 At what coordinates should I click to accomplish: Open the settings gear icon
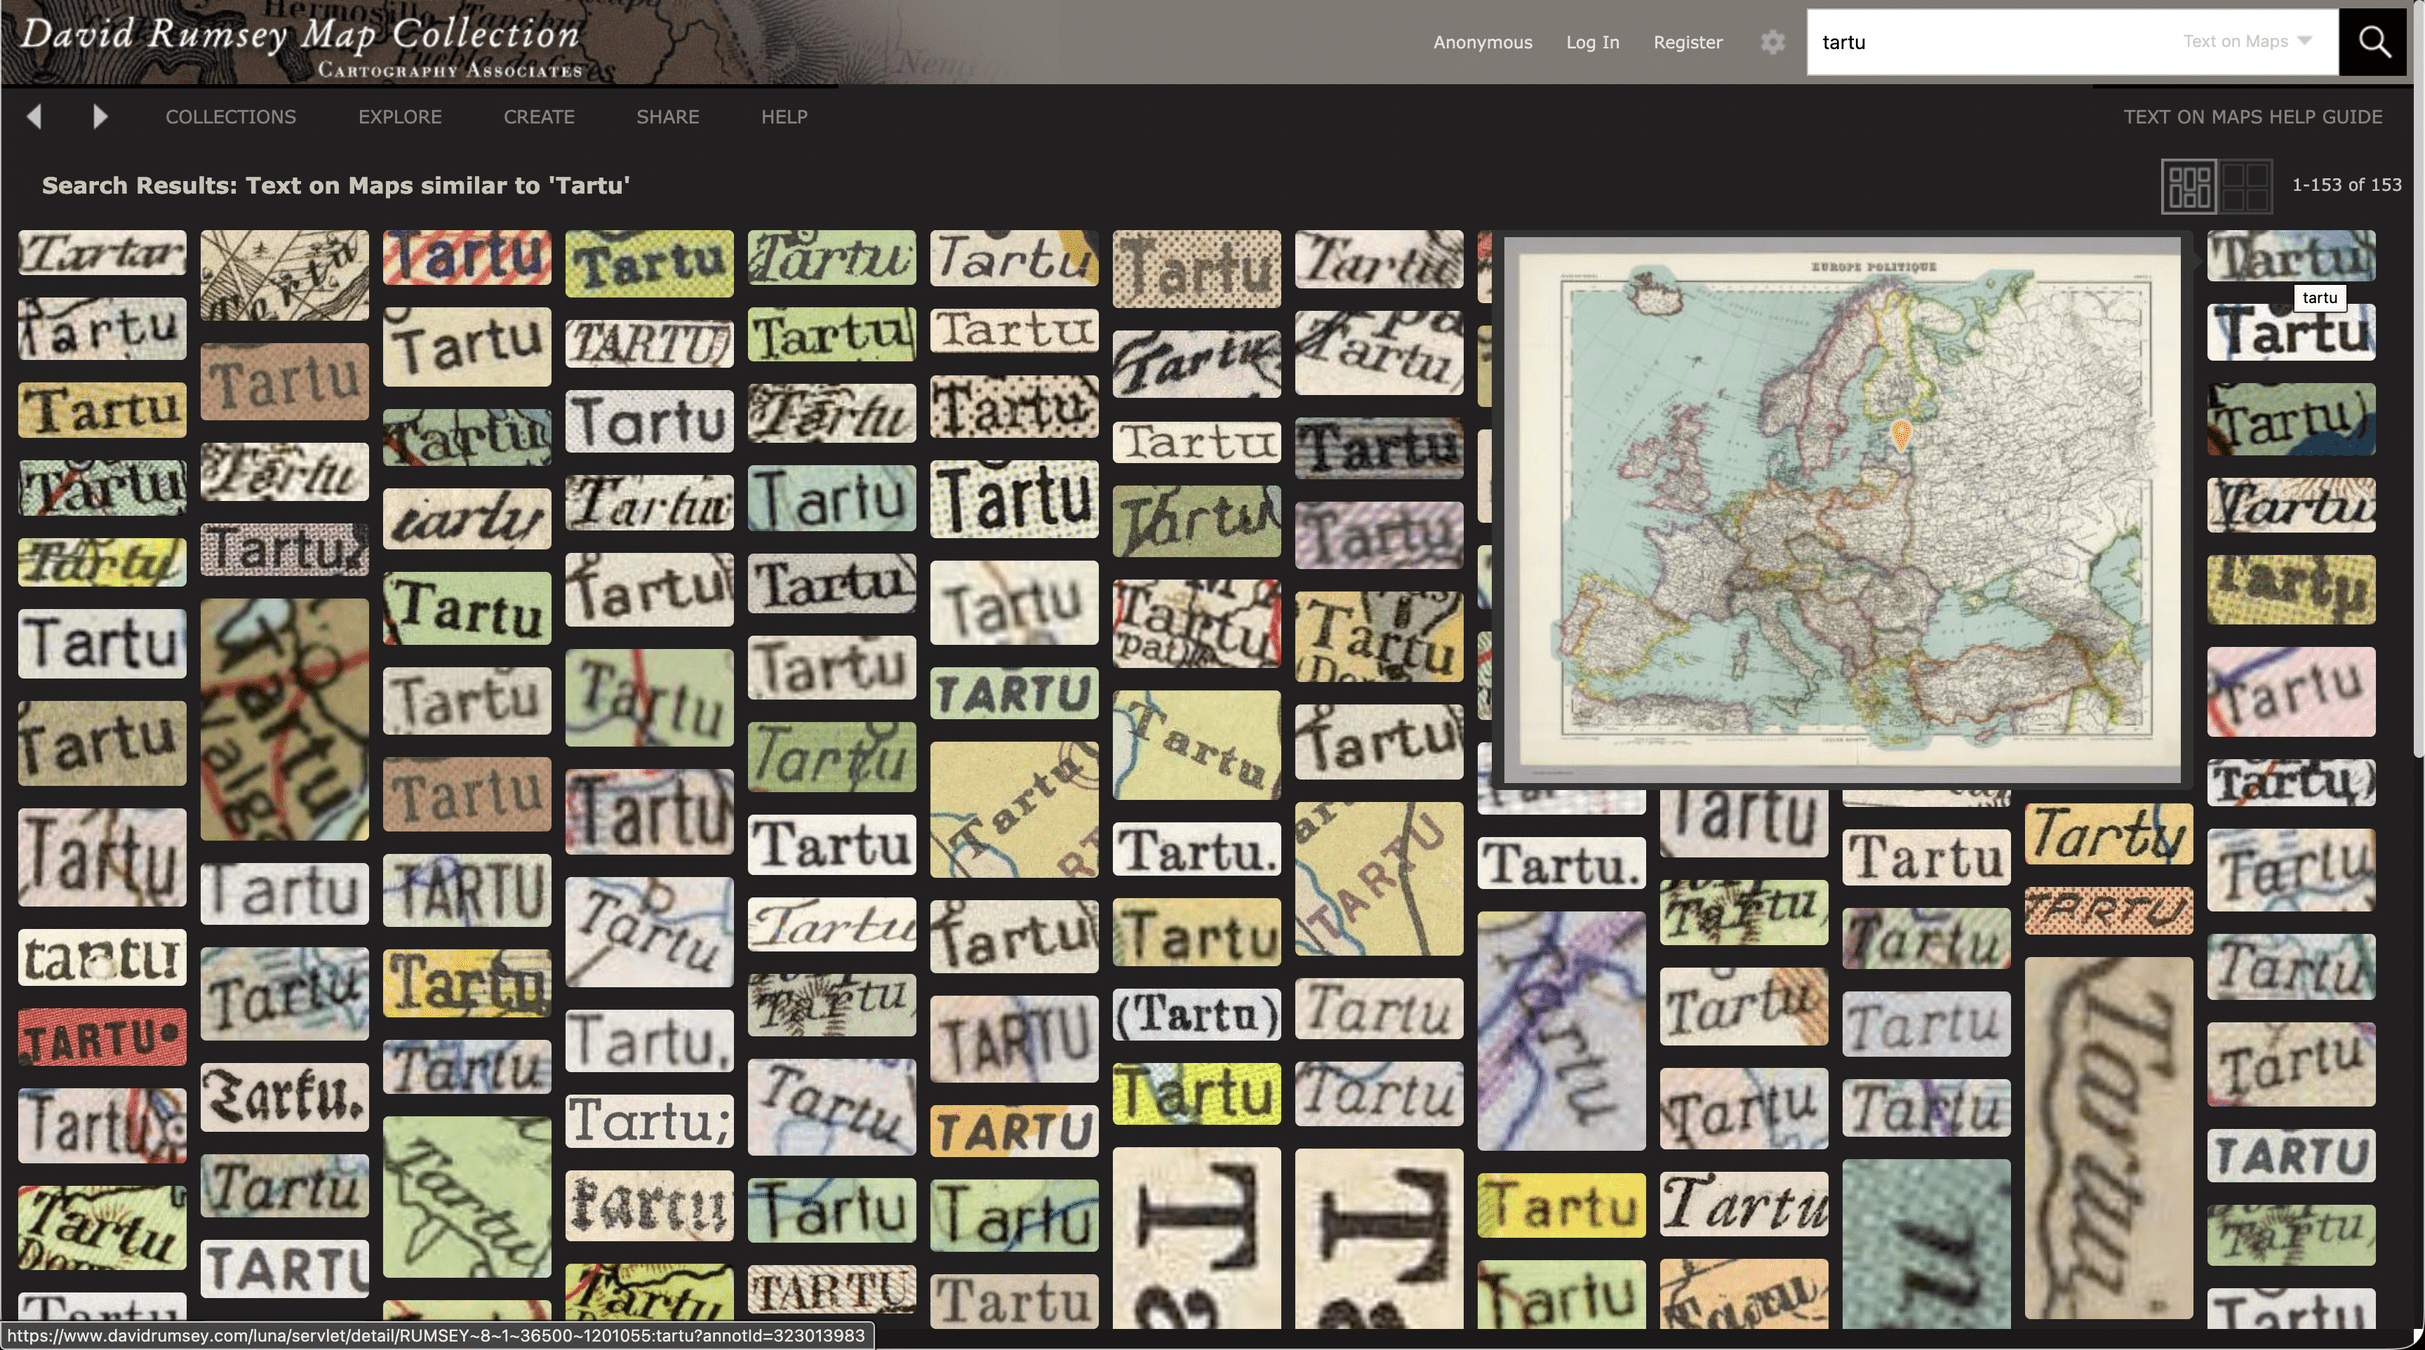tap(1772, 42)
